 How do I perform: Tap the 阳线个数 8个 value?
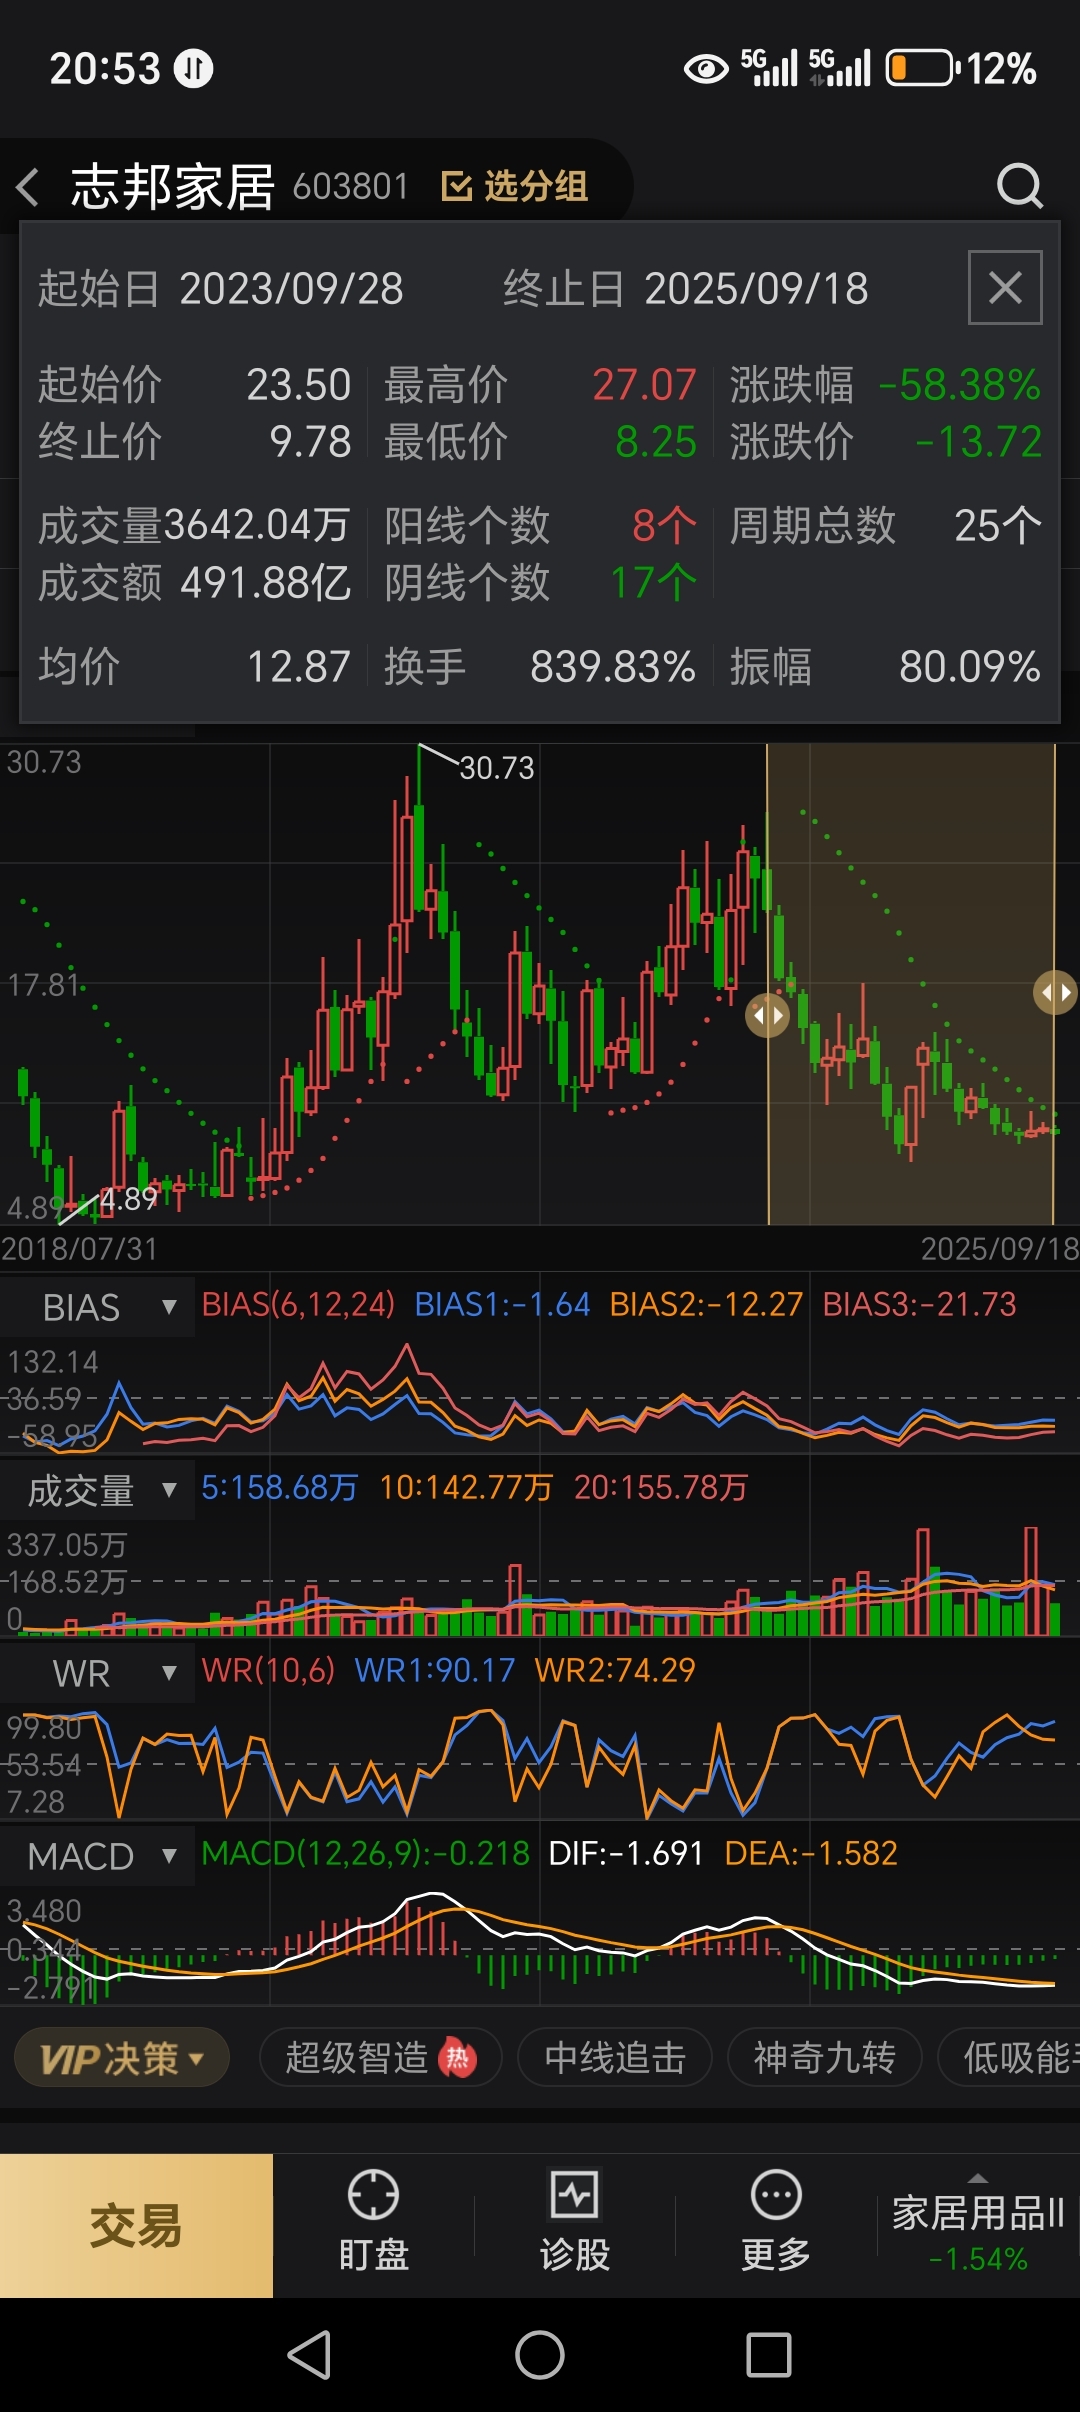coord(664,526)
